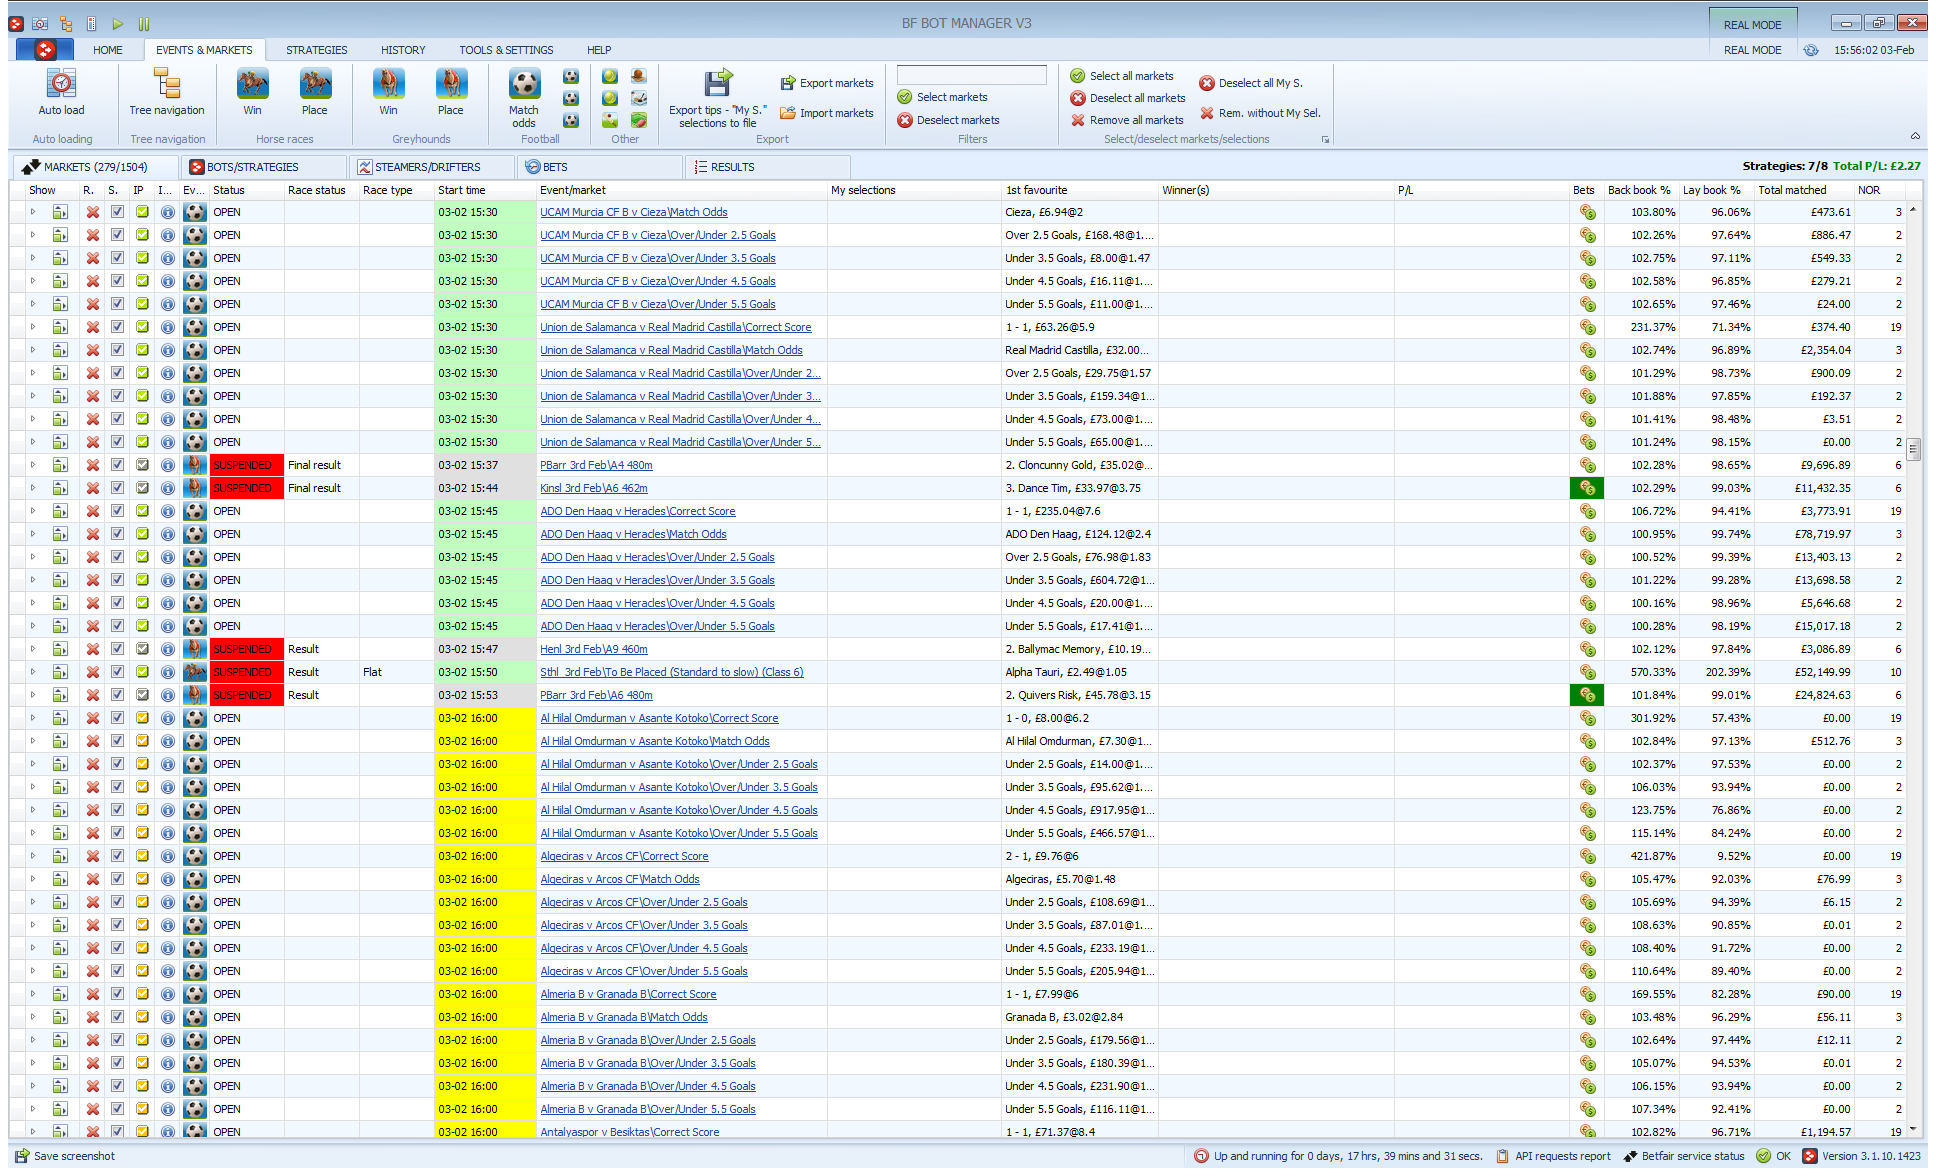Click the green play icon in title bar
The width and height of the screenshot is (1936, 1176).
(x=118, y=24)
